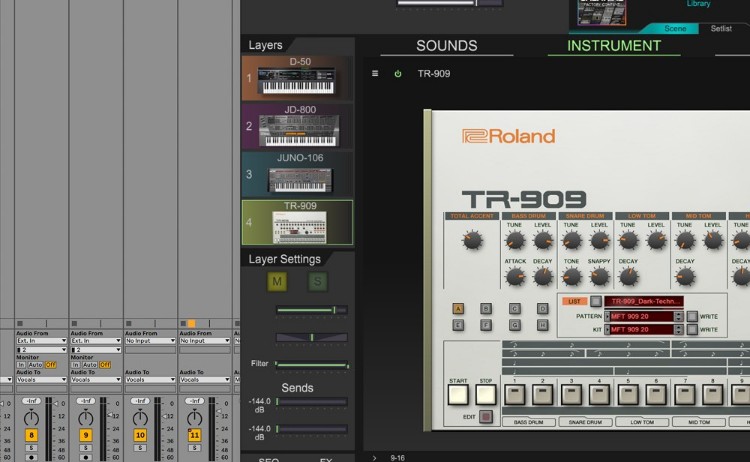Select the SNARE DRUM instrument tab
Image resolution: width=750 pixels, height=462 pixels.
click(x=585, y=422)
